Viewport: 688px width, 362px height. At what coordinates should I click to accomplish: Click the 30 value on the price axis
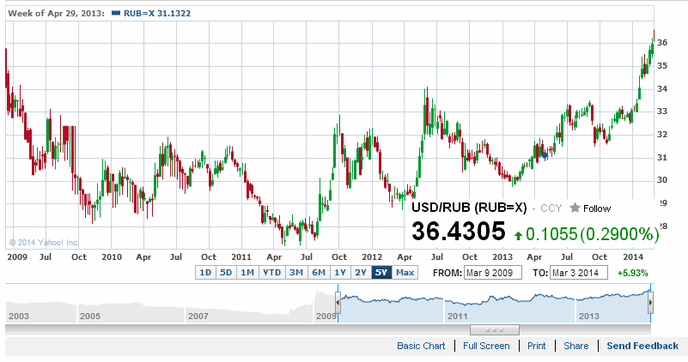pos(662,180)
